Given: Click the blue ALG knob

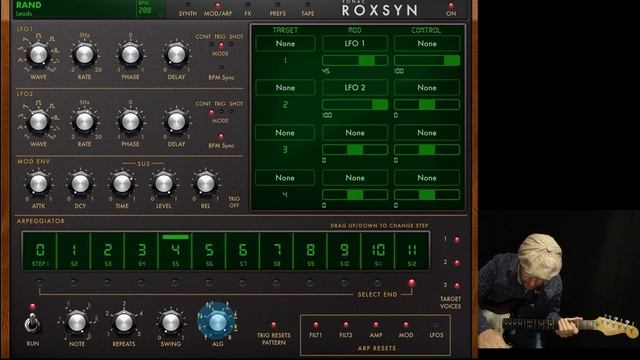Looking at the screenshot, I should 217,322.
